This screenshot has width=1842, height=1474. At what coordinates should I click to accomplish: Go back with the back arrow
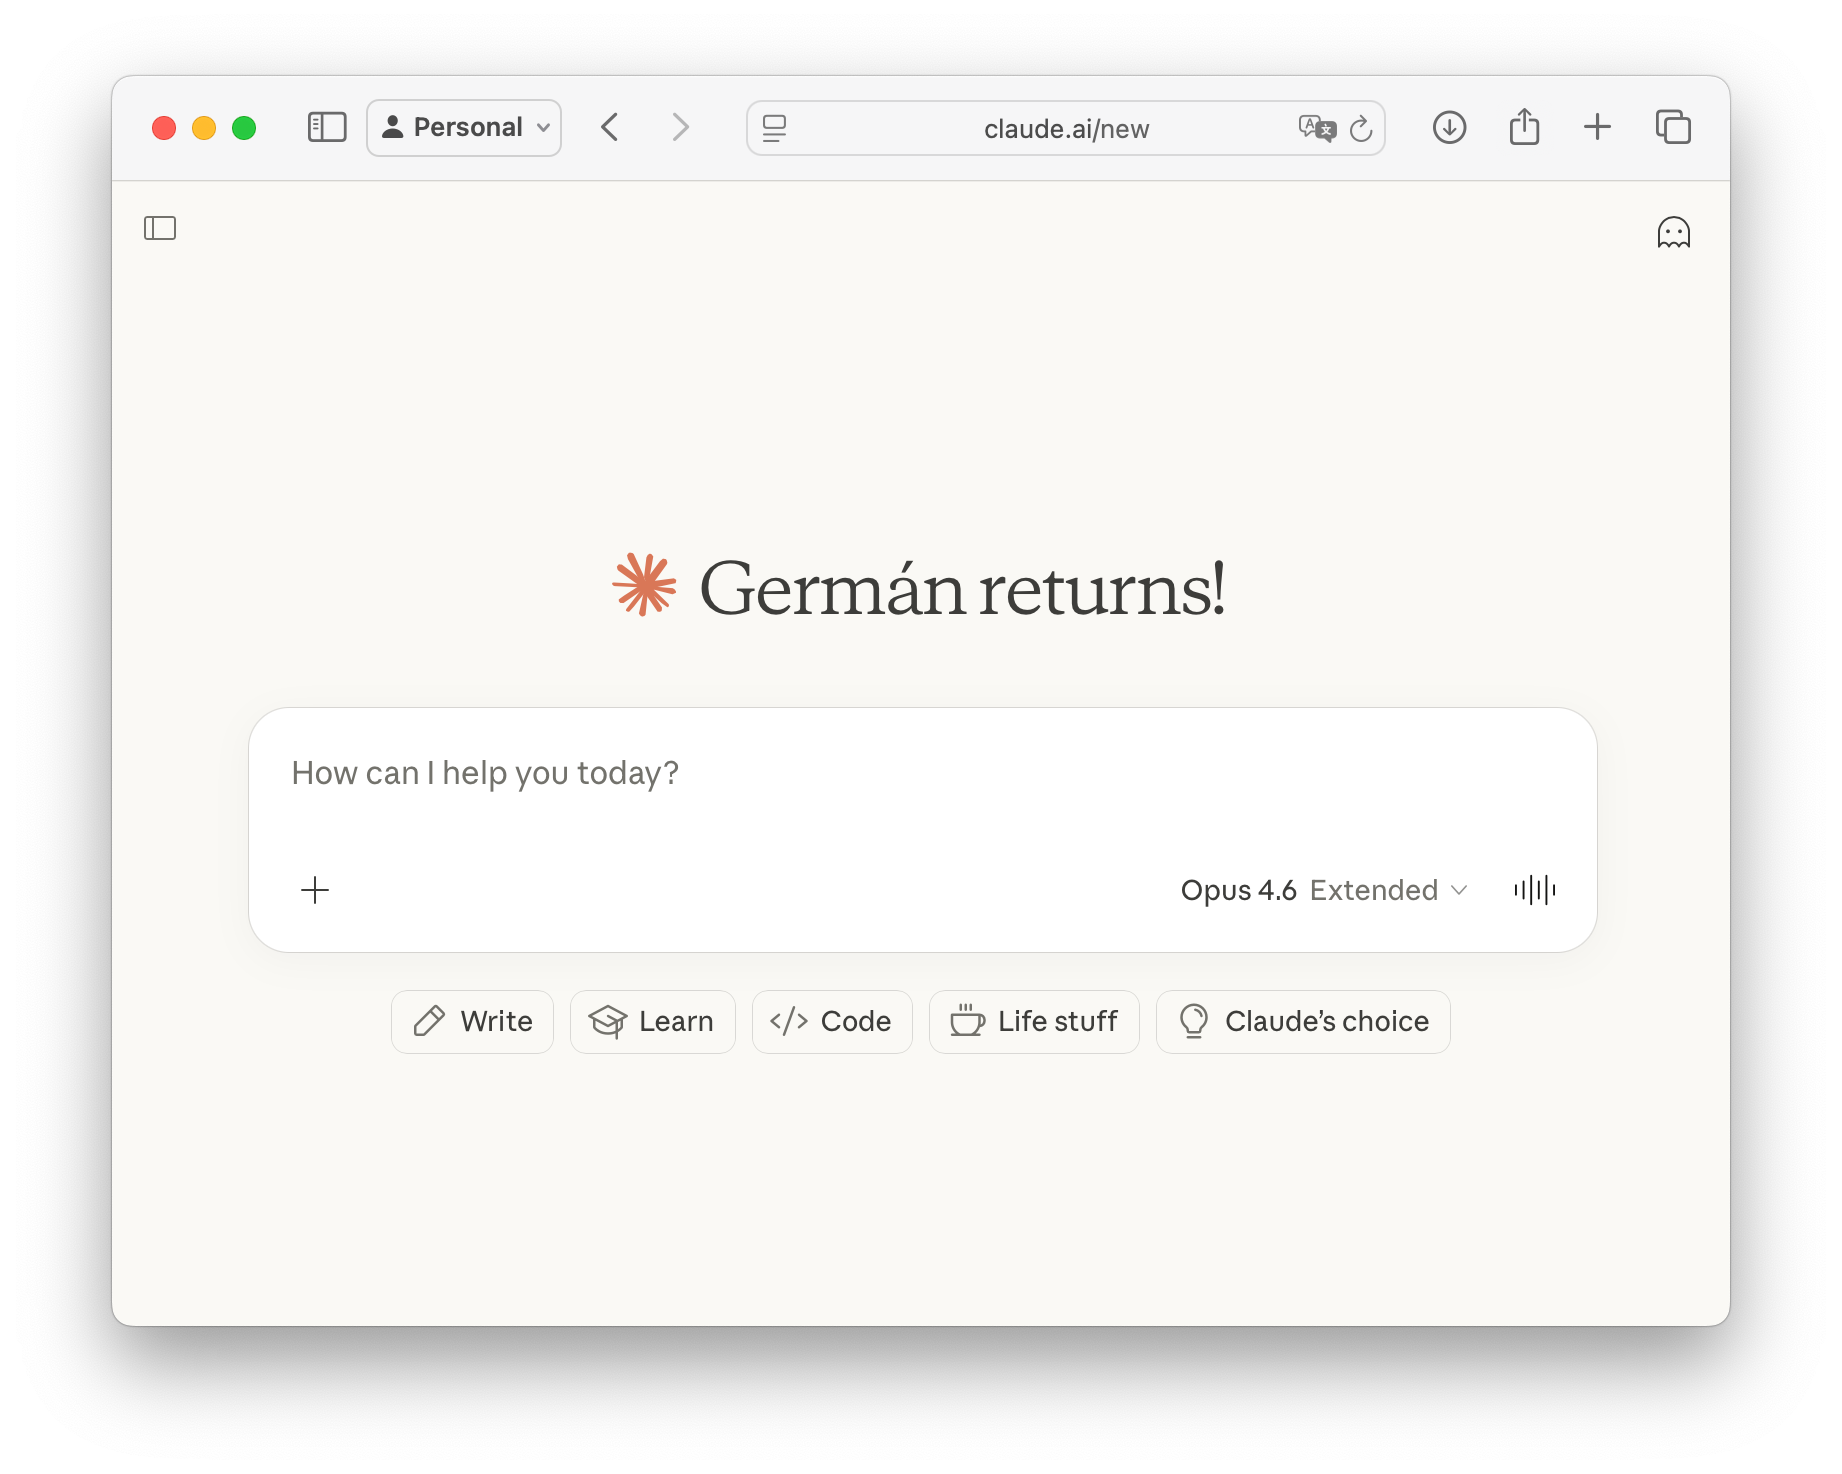point(610,127)
